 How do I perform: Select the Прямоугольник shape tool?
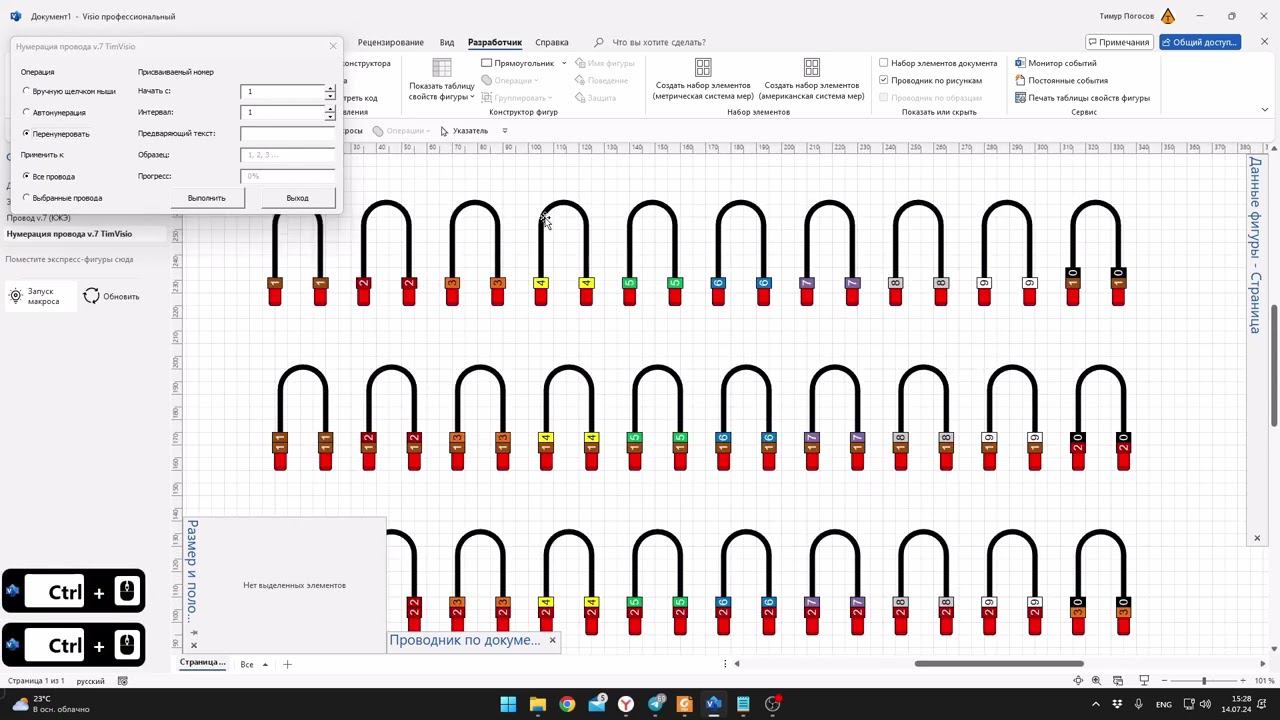518,63
